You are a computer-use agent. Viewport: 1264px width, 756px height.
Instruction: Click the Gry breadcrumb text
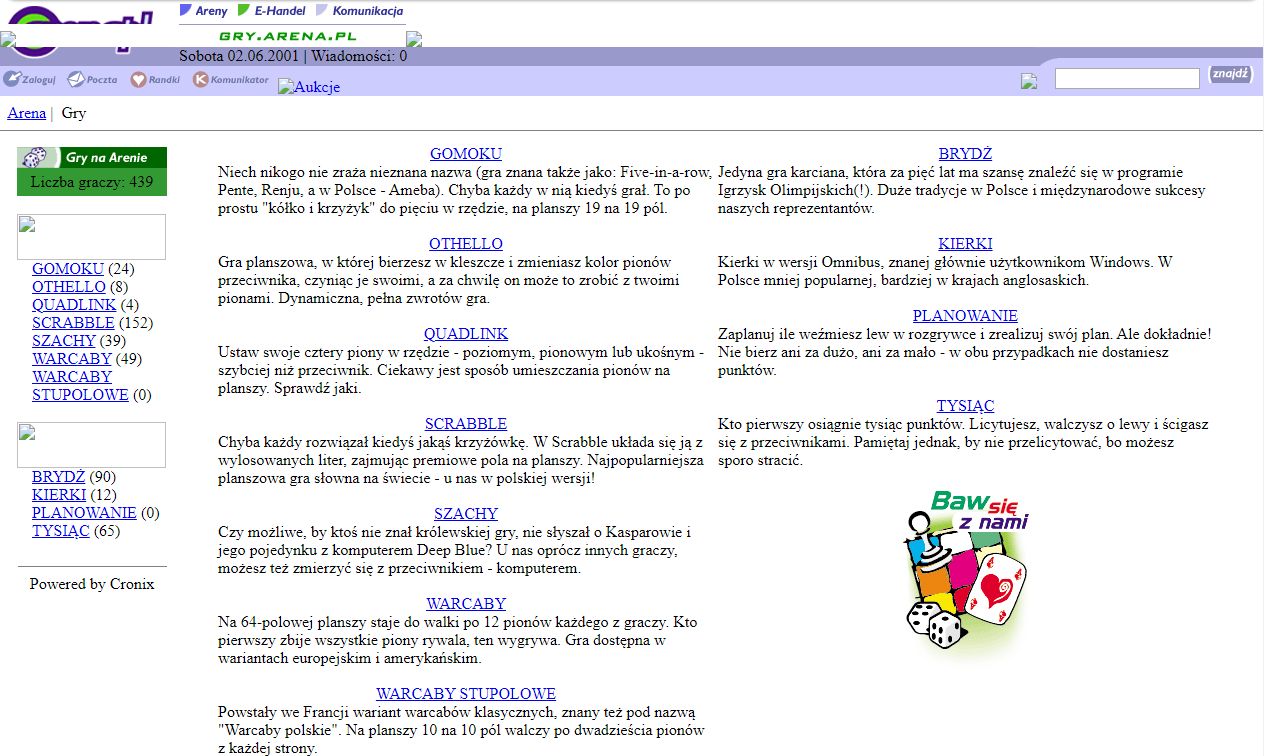[x=74, y=113]
